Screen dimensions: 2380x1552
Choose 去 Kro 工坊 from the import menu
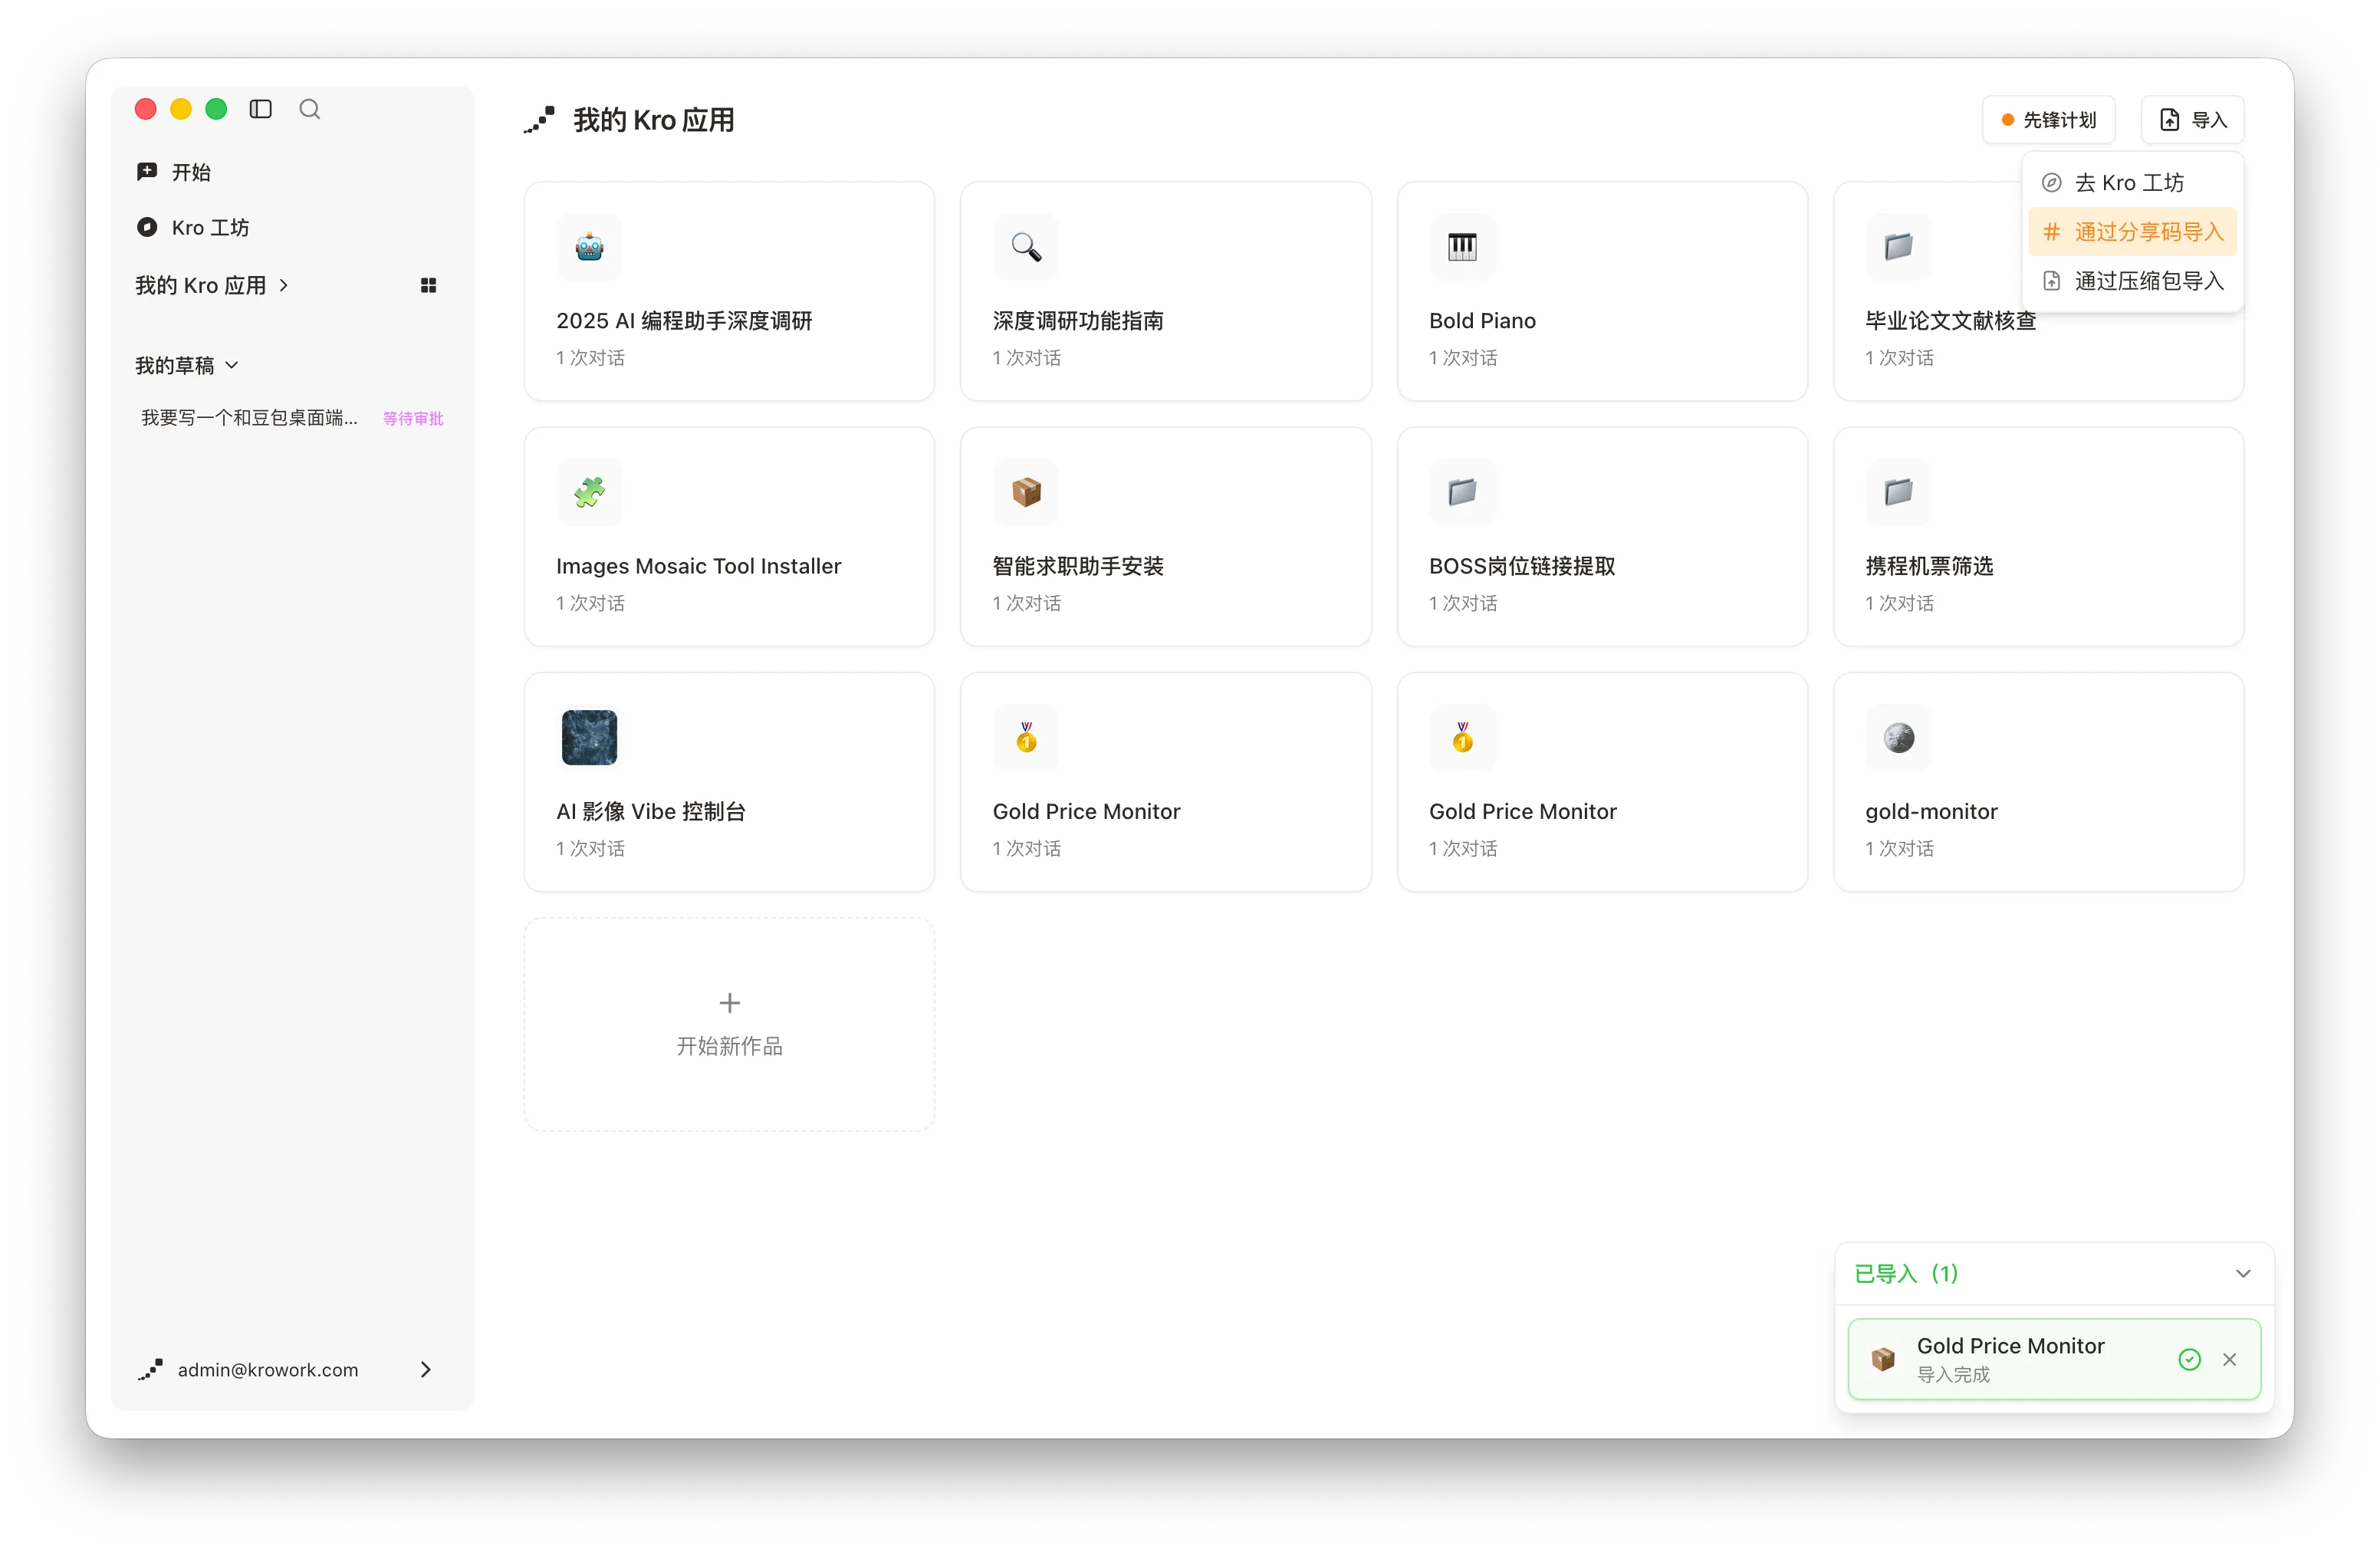pos(2132,182)
